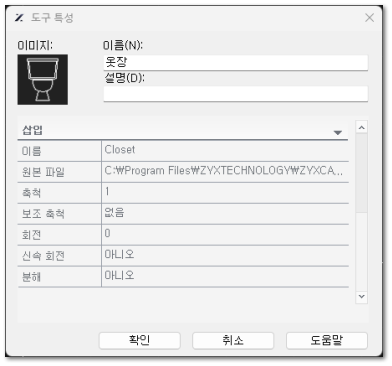
Task: Cancel with the 취소 button
Action: 233,340
